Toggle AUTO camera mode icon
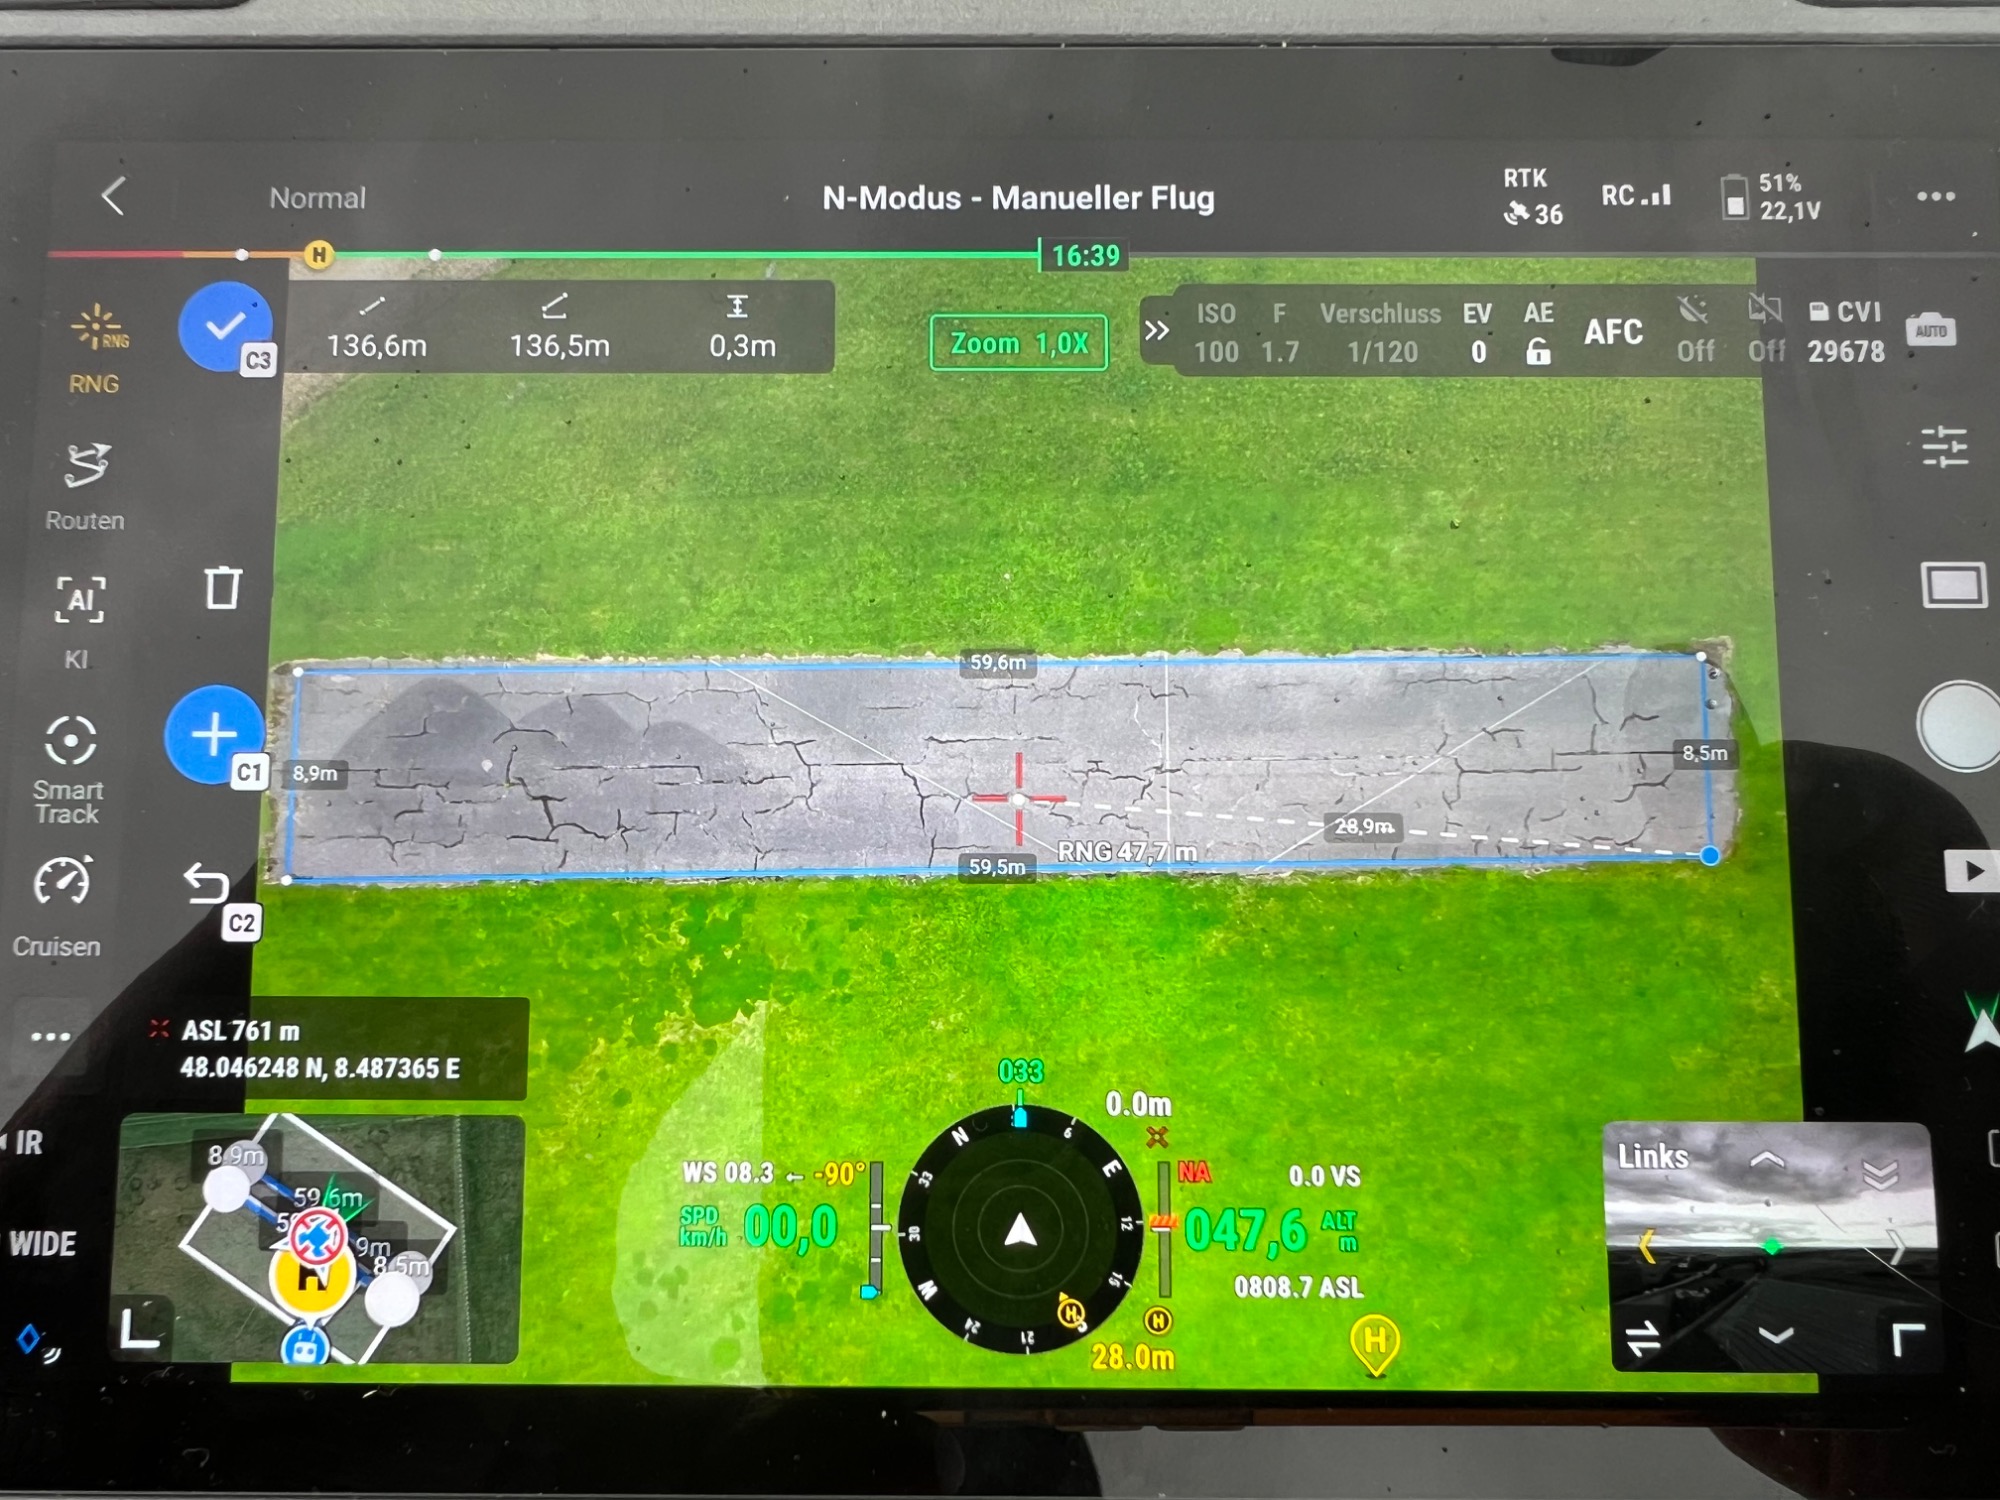This screenshot has width=2000, height=1500. 1930,331
